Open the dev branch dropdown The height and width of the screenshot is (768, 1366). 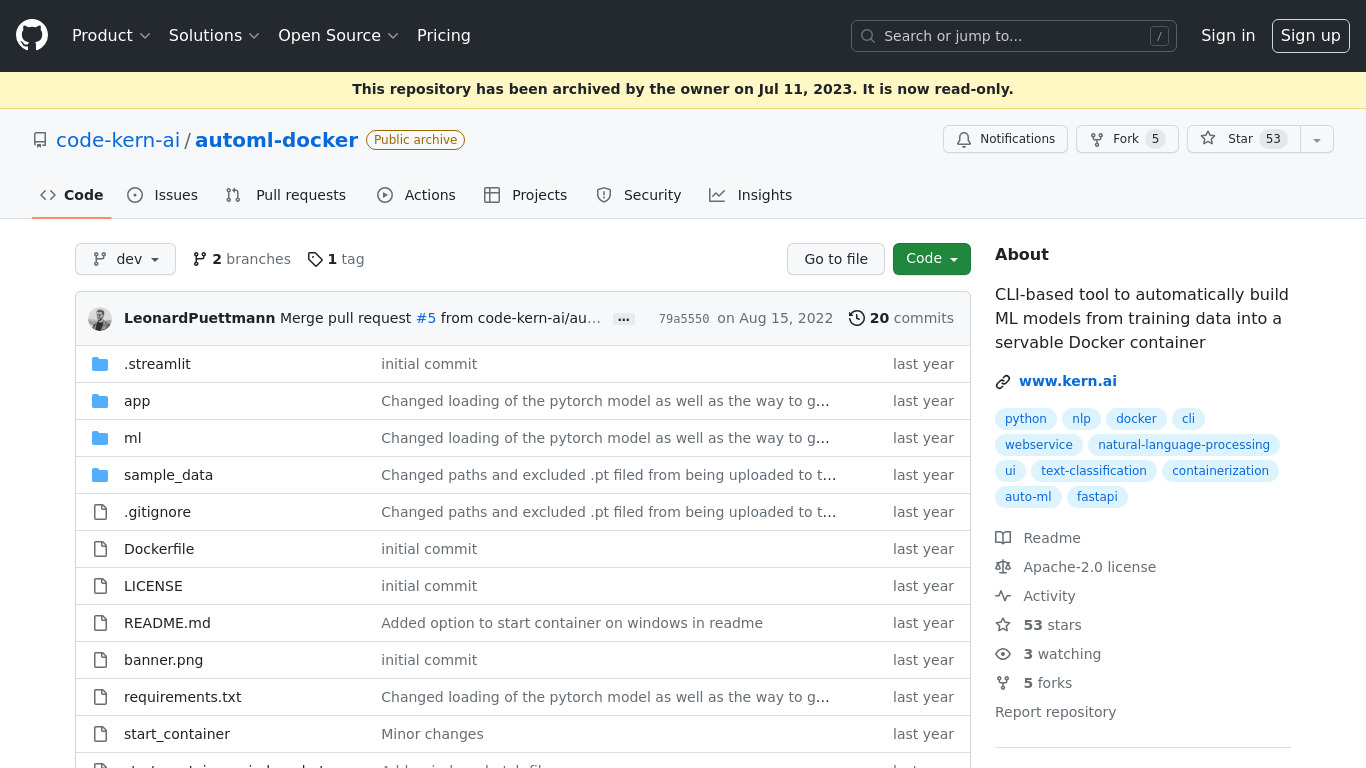pyautogui.click(x=125, y=259)
